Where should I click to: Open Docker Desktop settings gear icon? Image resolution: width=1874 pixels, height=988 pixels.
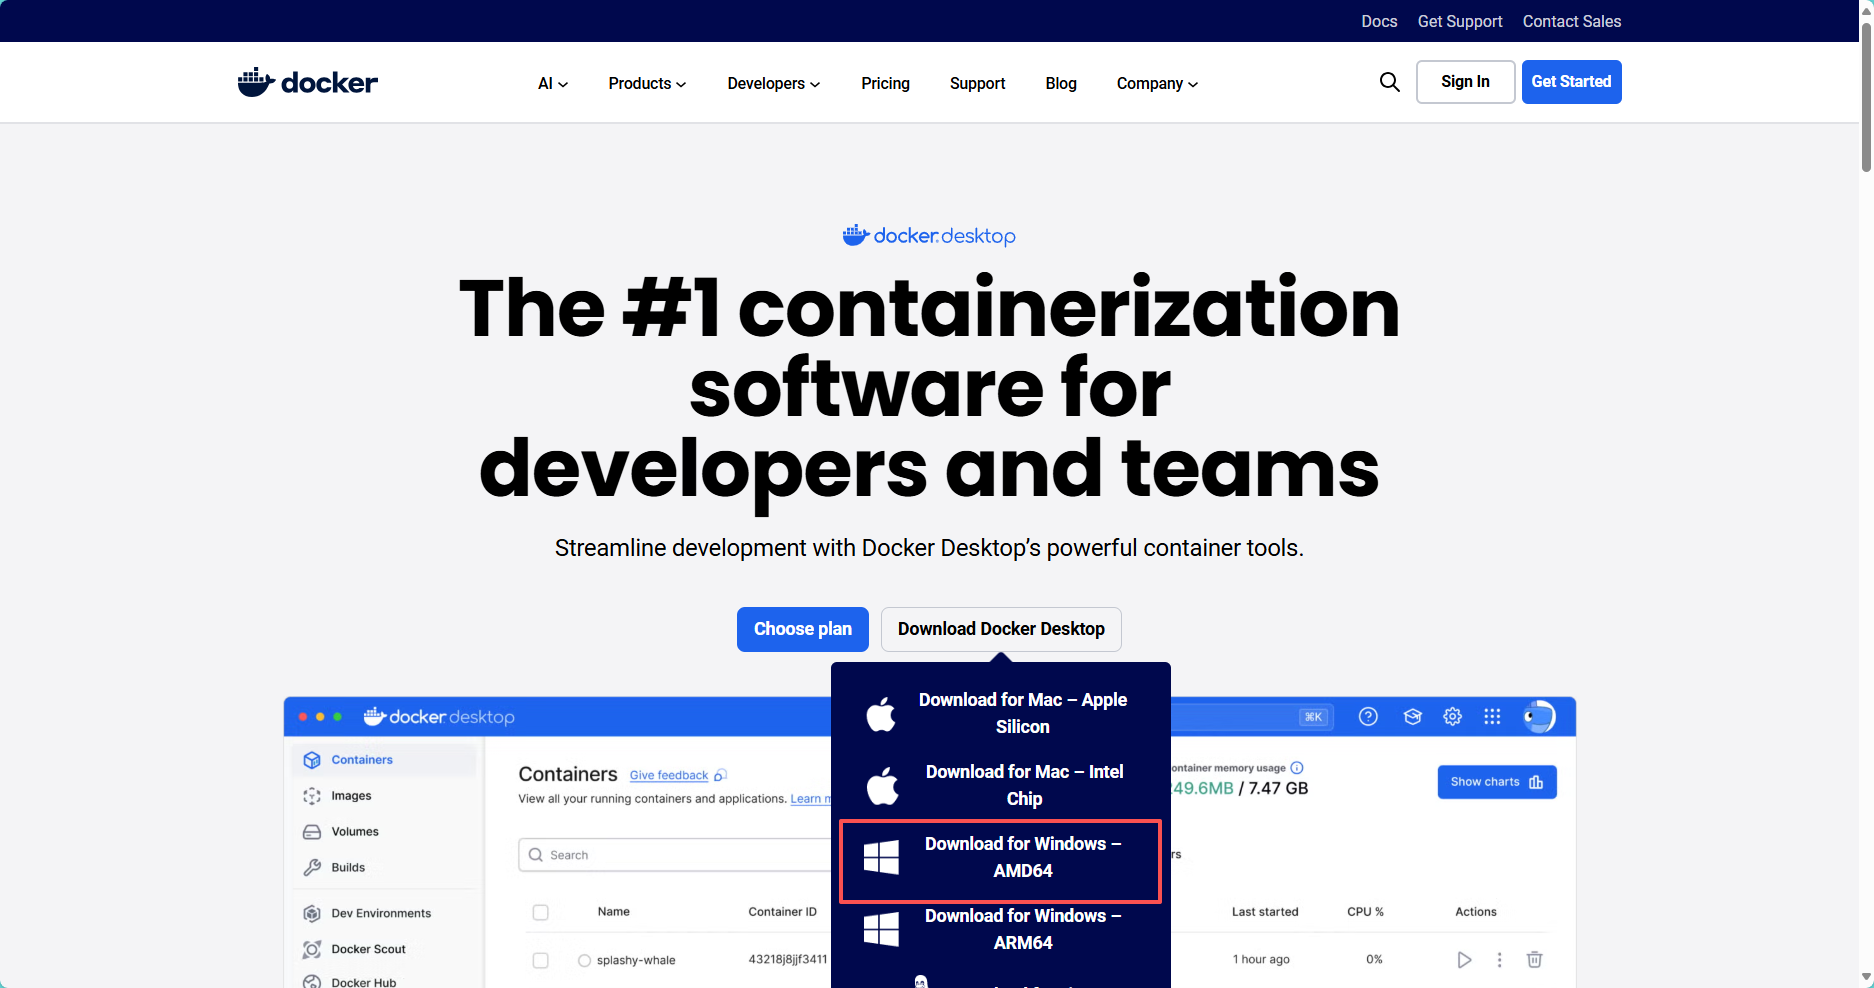click(1452, 716)
